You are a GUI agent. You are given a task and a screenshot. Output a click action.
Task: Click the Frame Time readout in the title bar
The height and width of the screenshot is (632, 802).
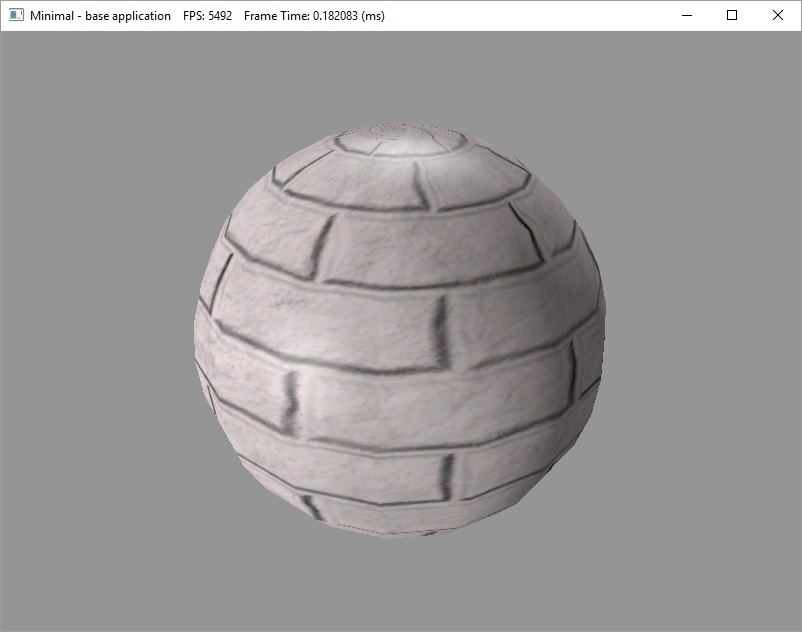(314, 16)
